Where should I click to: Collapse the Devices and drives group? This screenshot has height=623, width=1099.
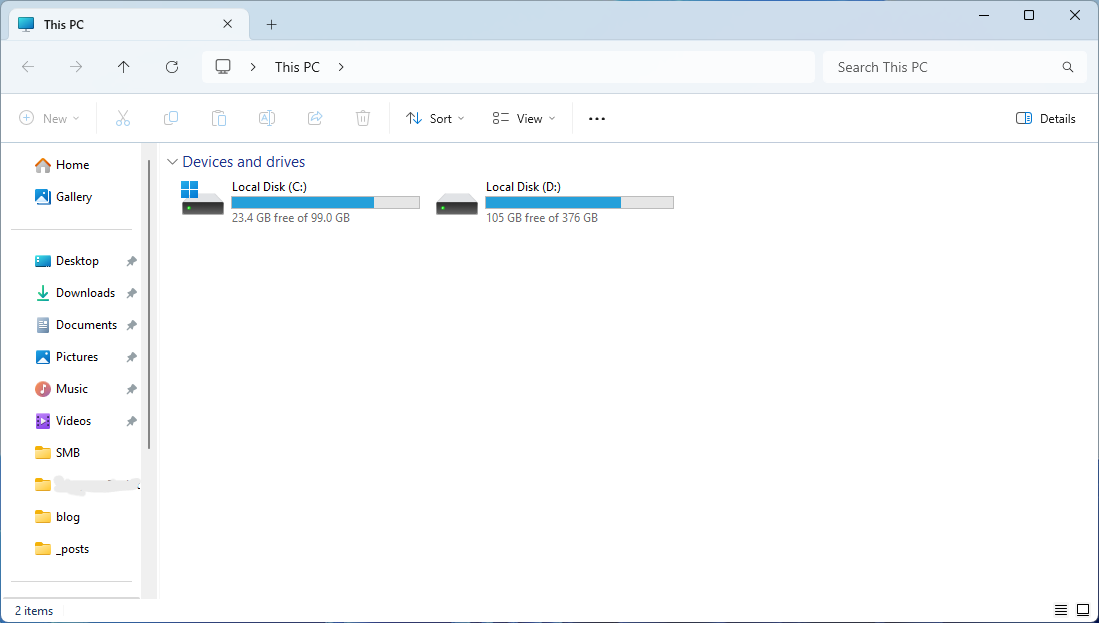pos(173,162)
